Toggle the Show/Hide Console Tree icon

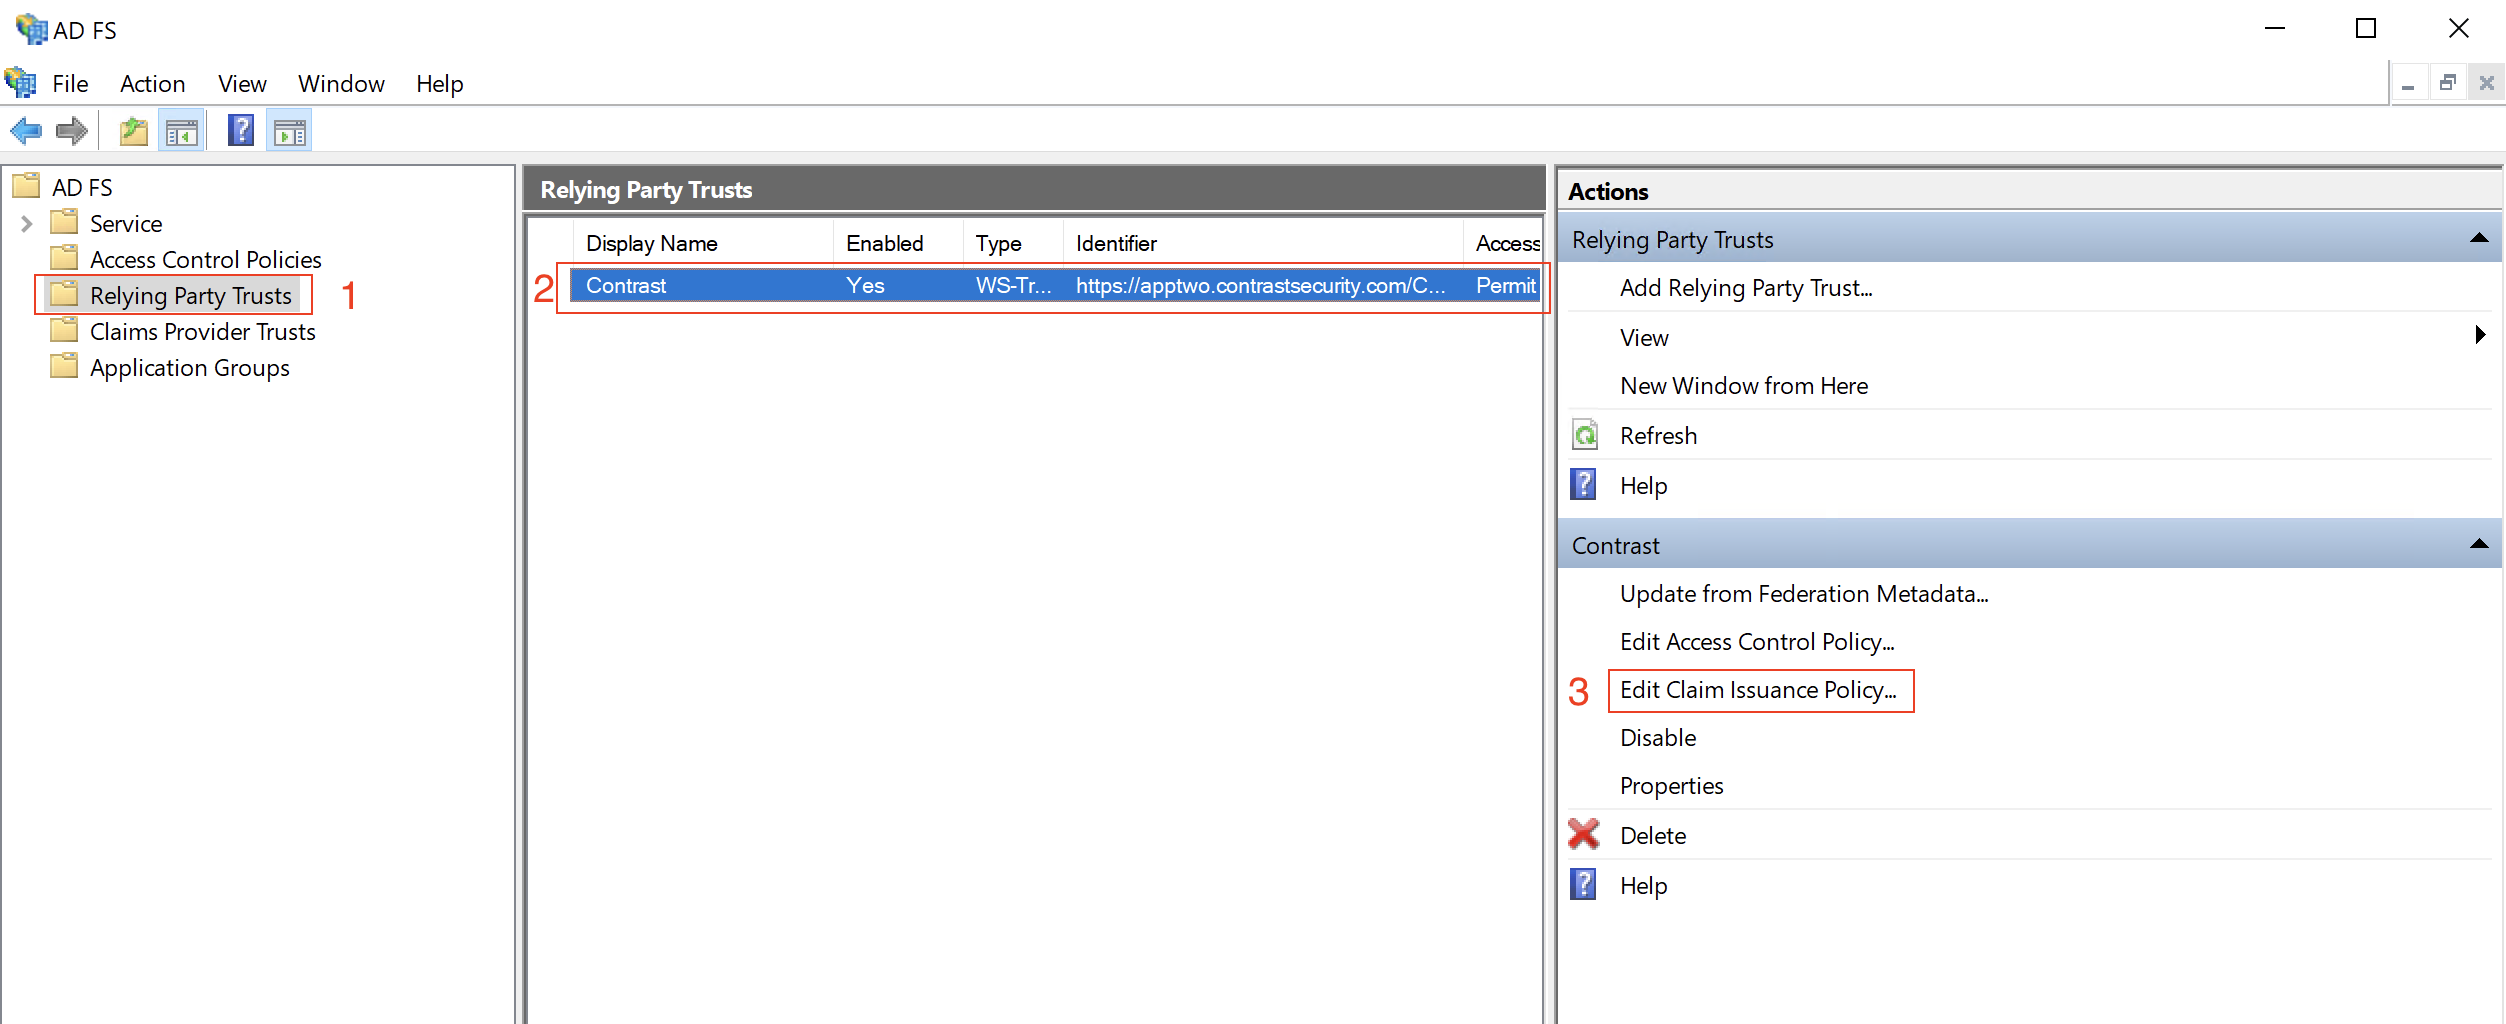click(x=182, y=131)
